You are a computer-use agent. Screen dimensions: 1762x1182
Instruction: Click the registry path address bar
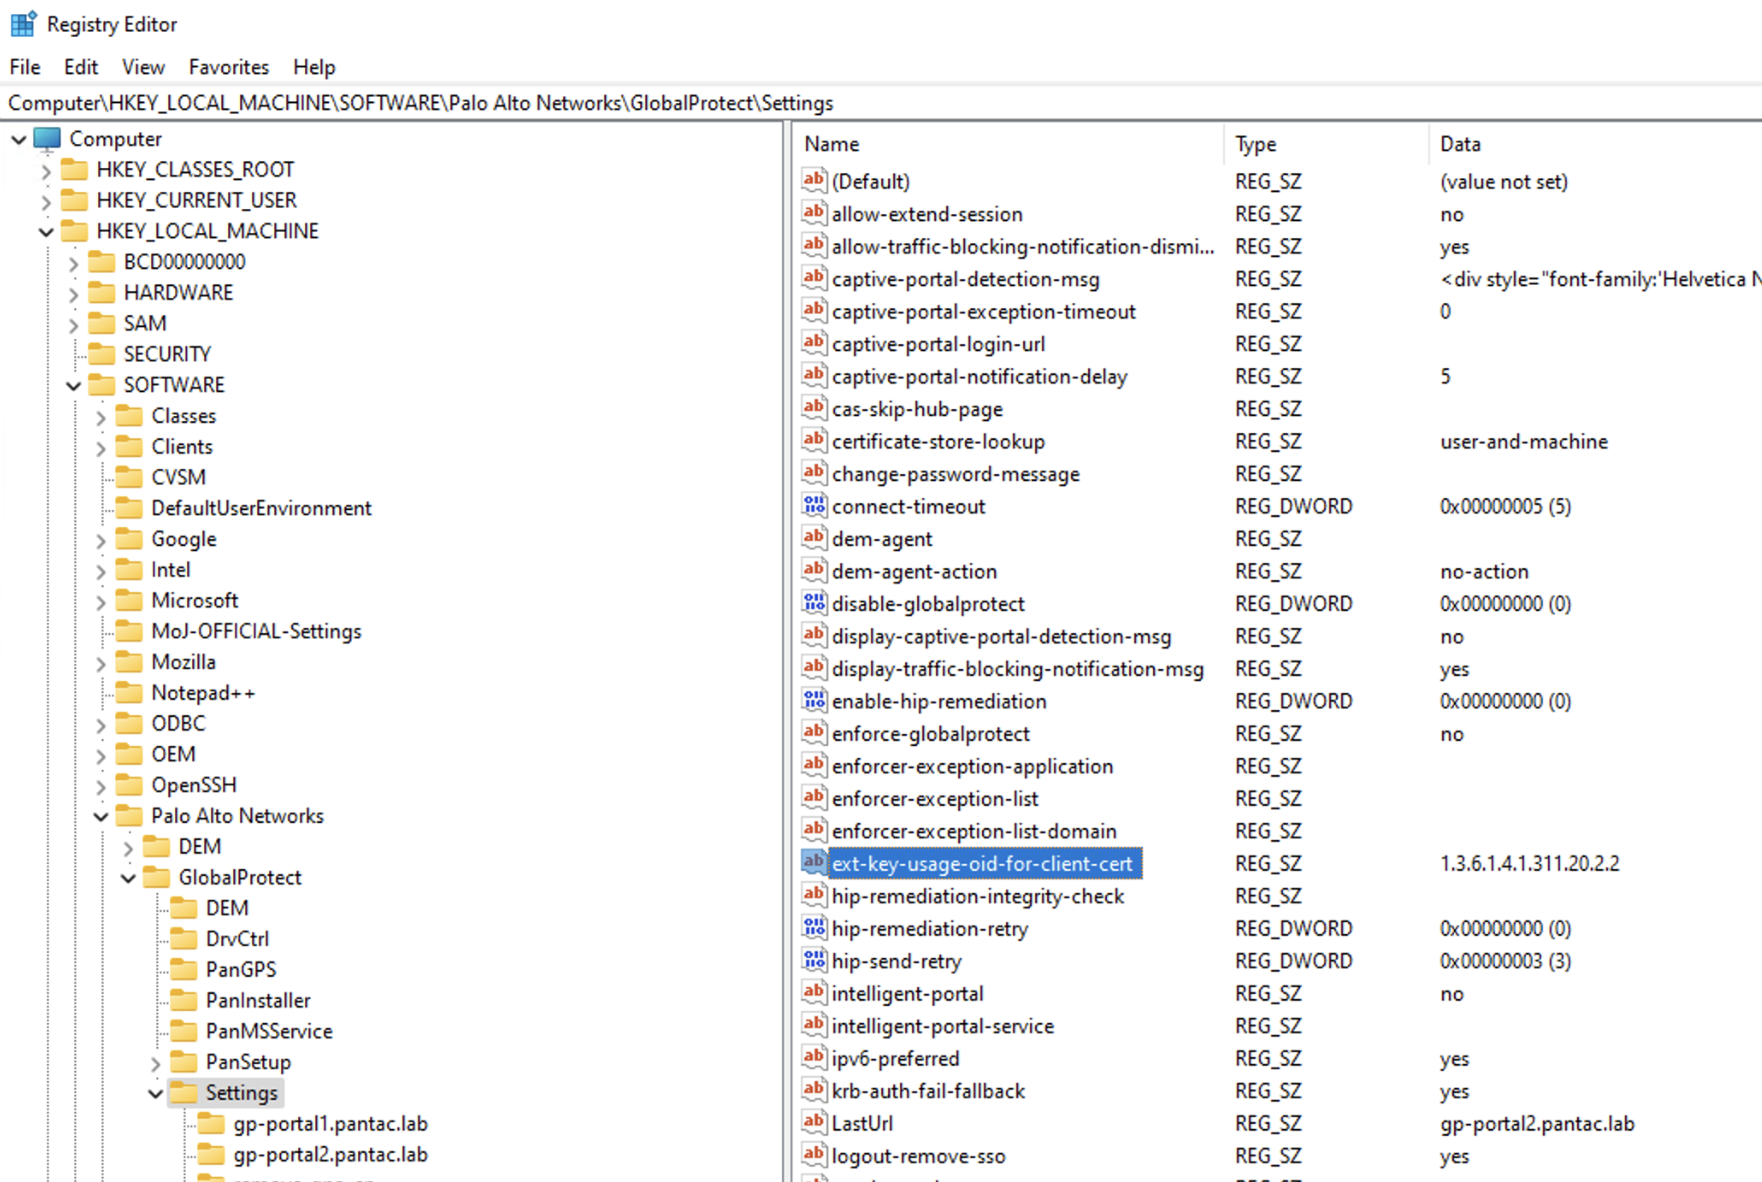pos(420,103)
